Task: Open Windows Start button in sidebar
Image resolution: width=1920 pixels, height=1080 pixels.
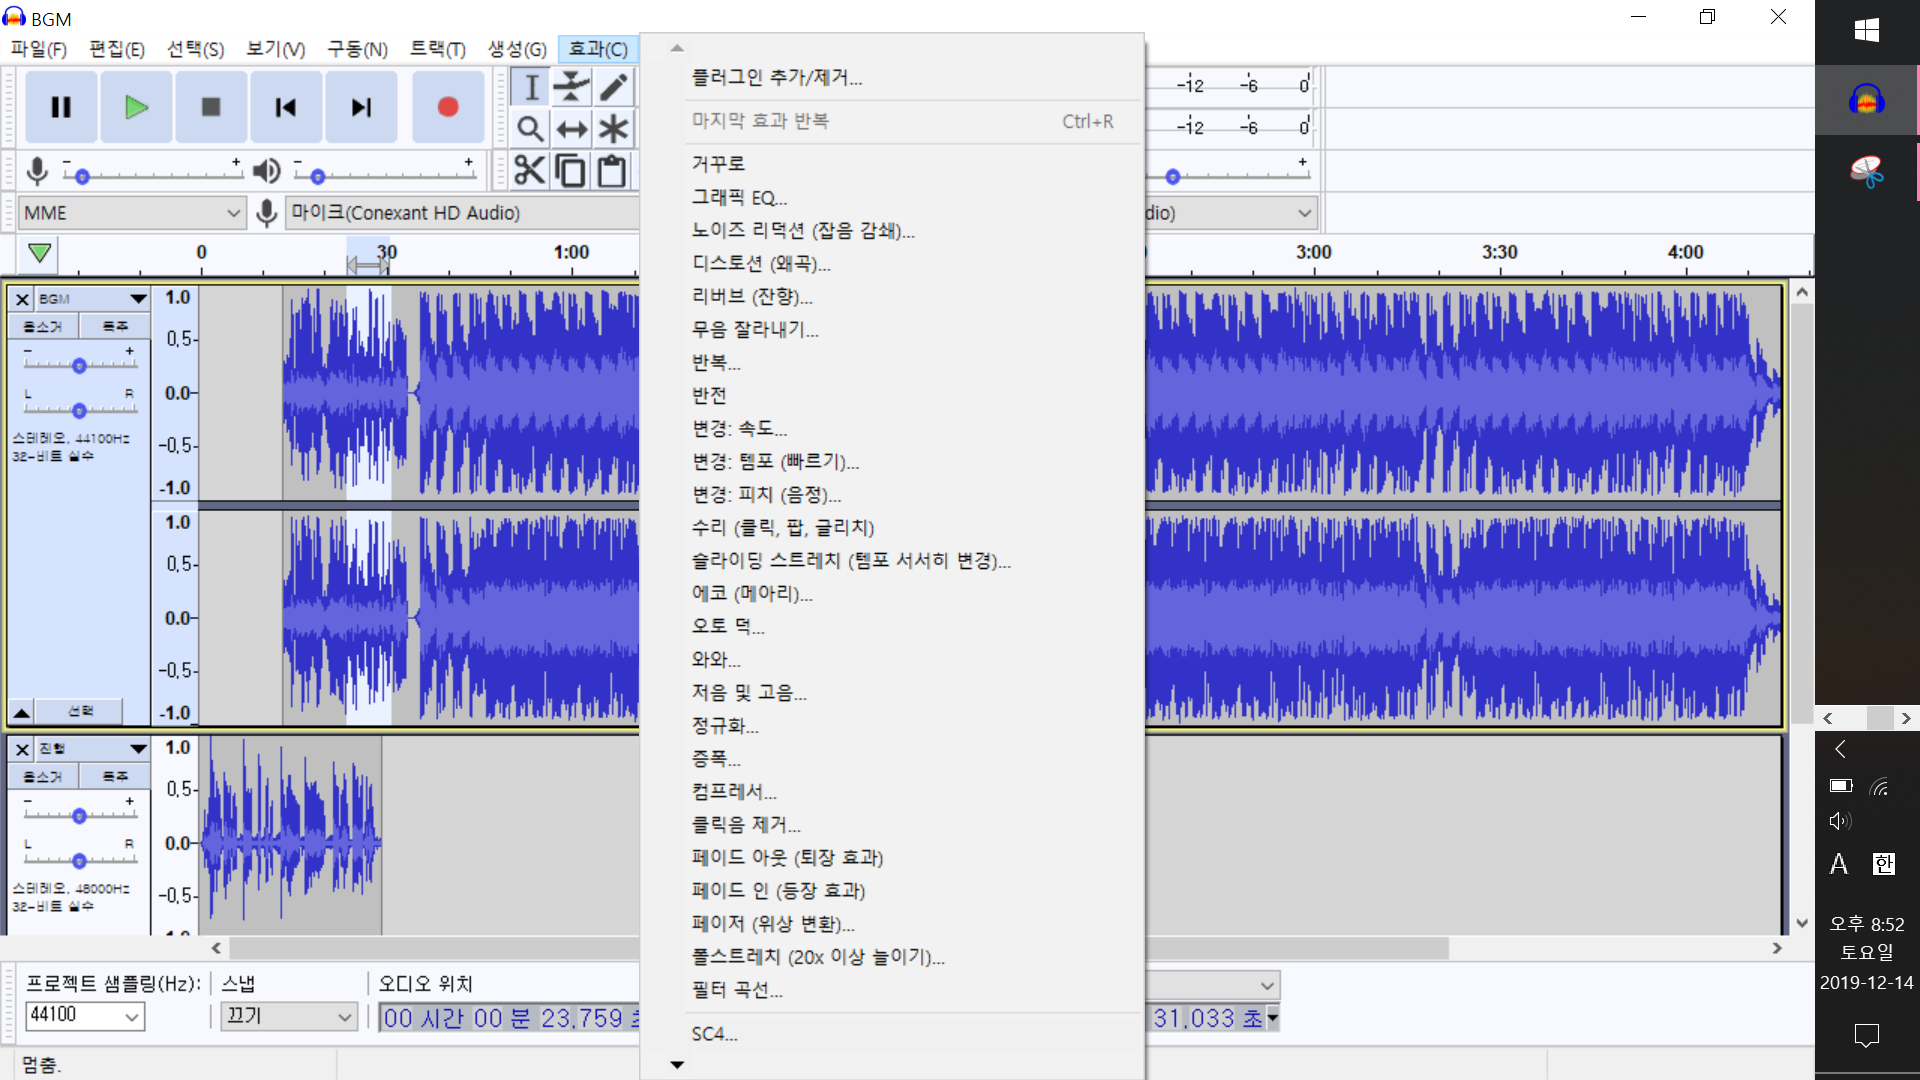Action: point(1866,30)
